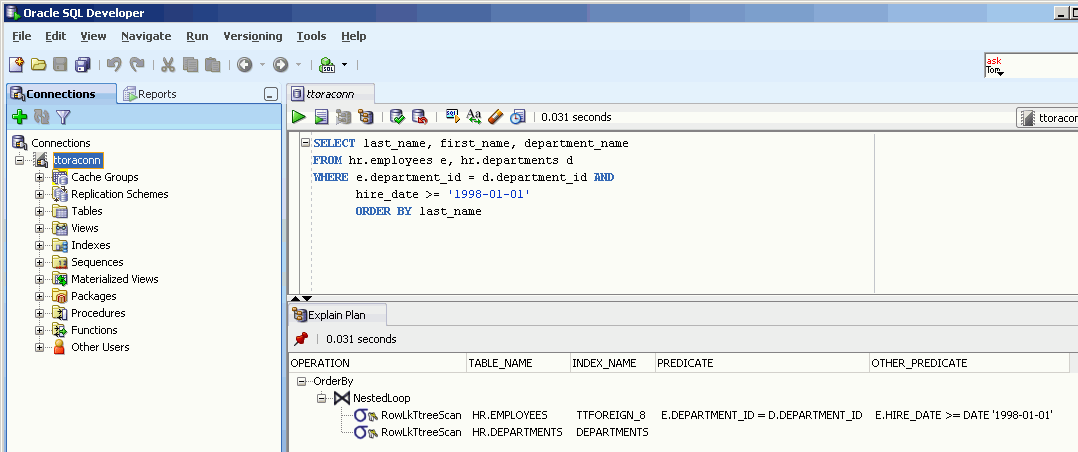The height and width of the screenshot is (452, 1078).
Task: Select the Explain Plan tab
Action: click(x=337, y=315)
